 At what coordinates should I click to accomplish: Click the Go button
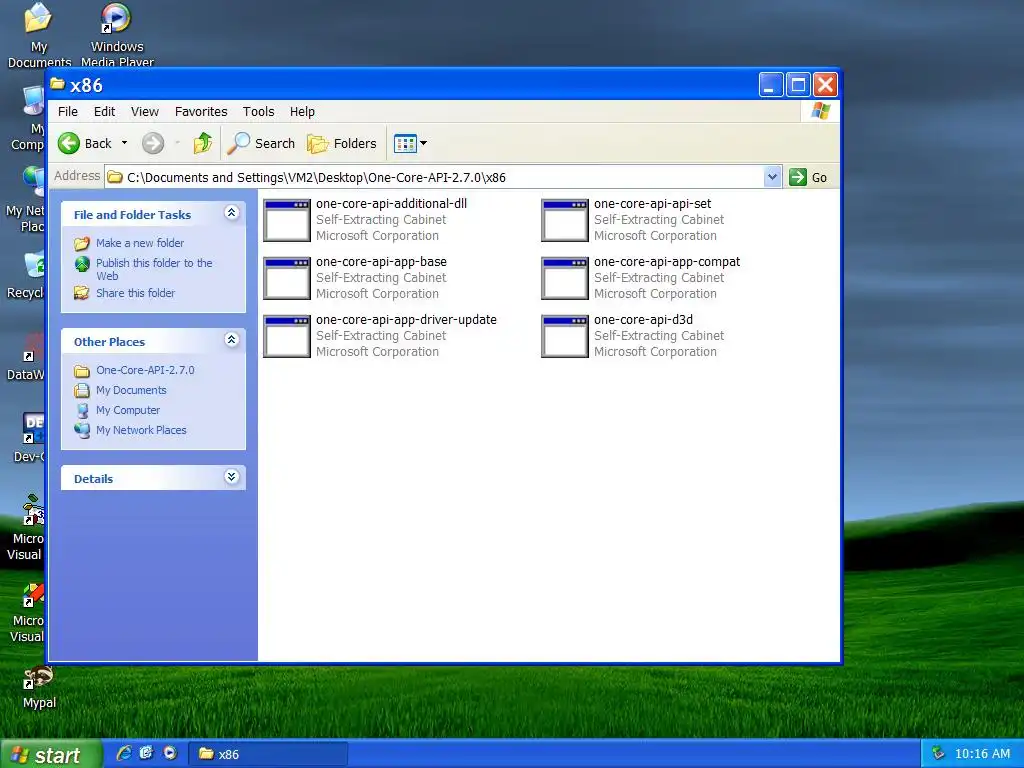pos(808,177)
